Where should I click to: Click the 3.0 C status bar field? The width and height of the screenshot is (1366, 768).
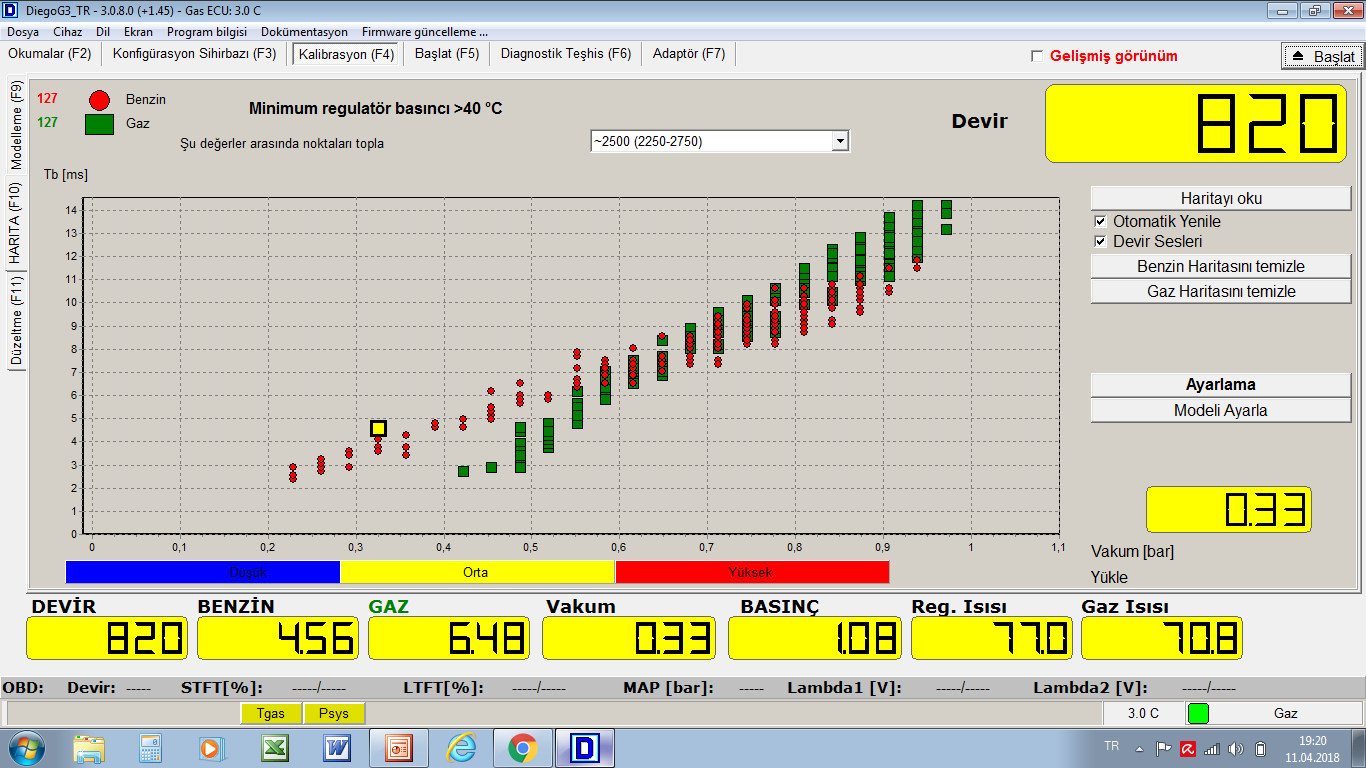pos(1143,713)
